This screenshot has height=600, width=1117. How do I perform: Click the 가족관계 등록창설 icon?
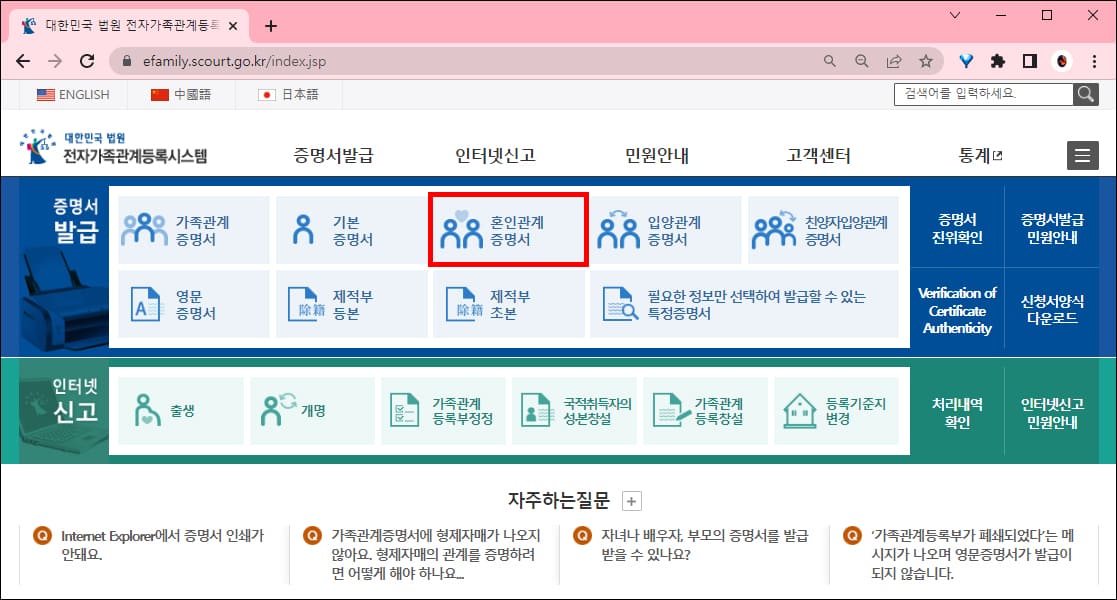coord(668,410)
